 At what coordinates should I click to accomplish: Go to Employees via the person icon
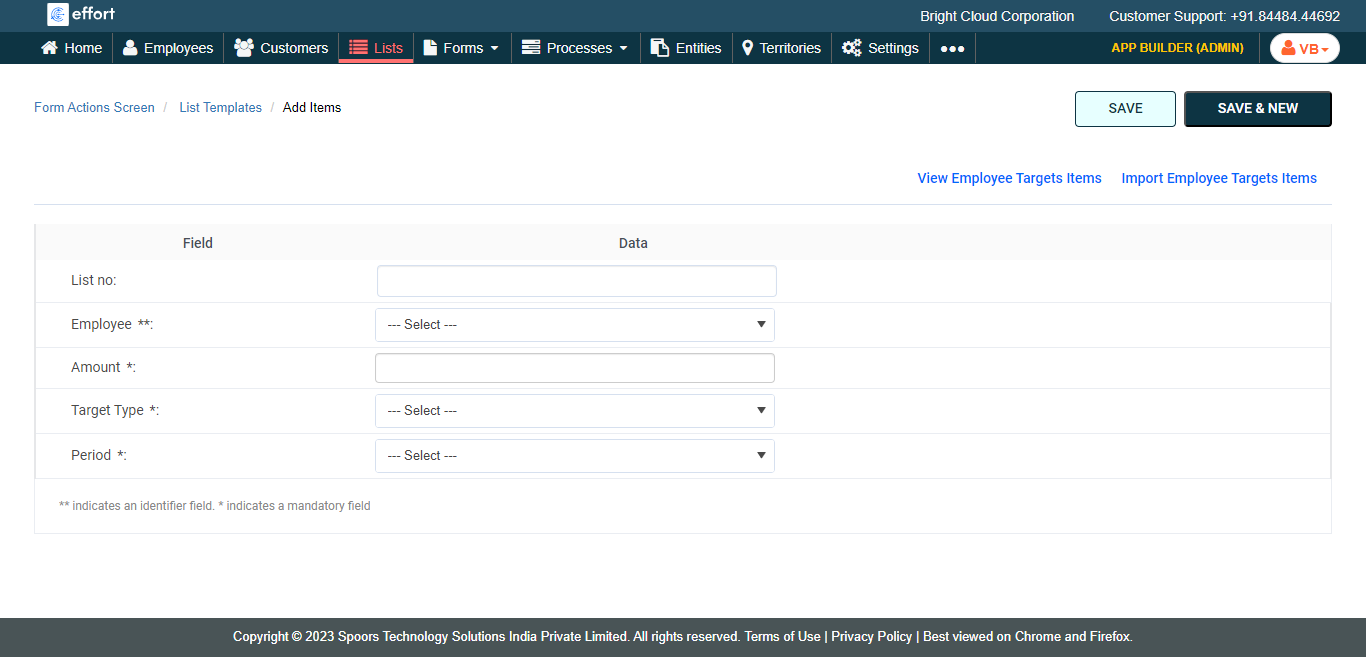tap(130, 48)
